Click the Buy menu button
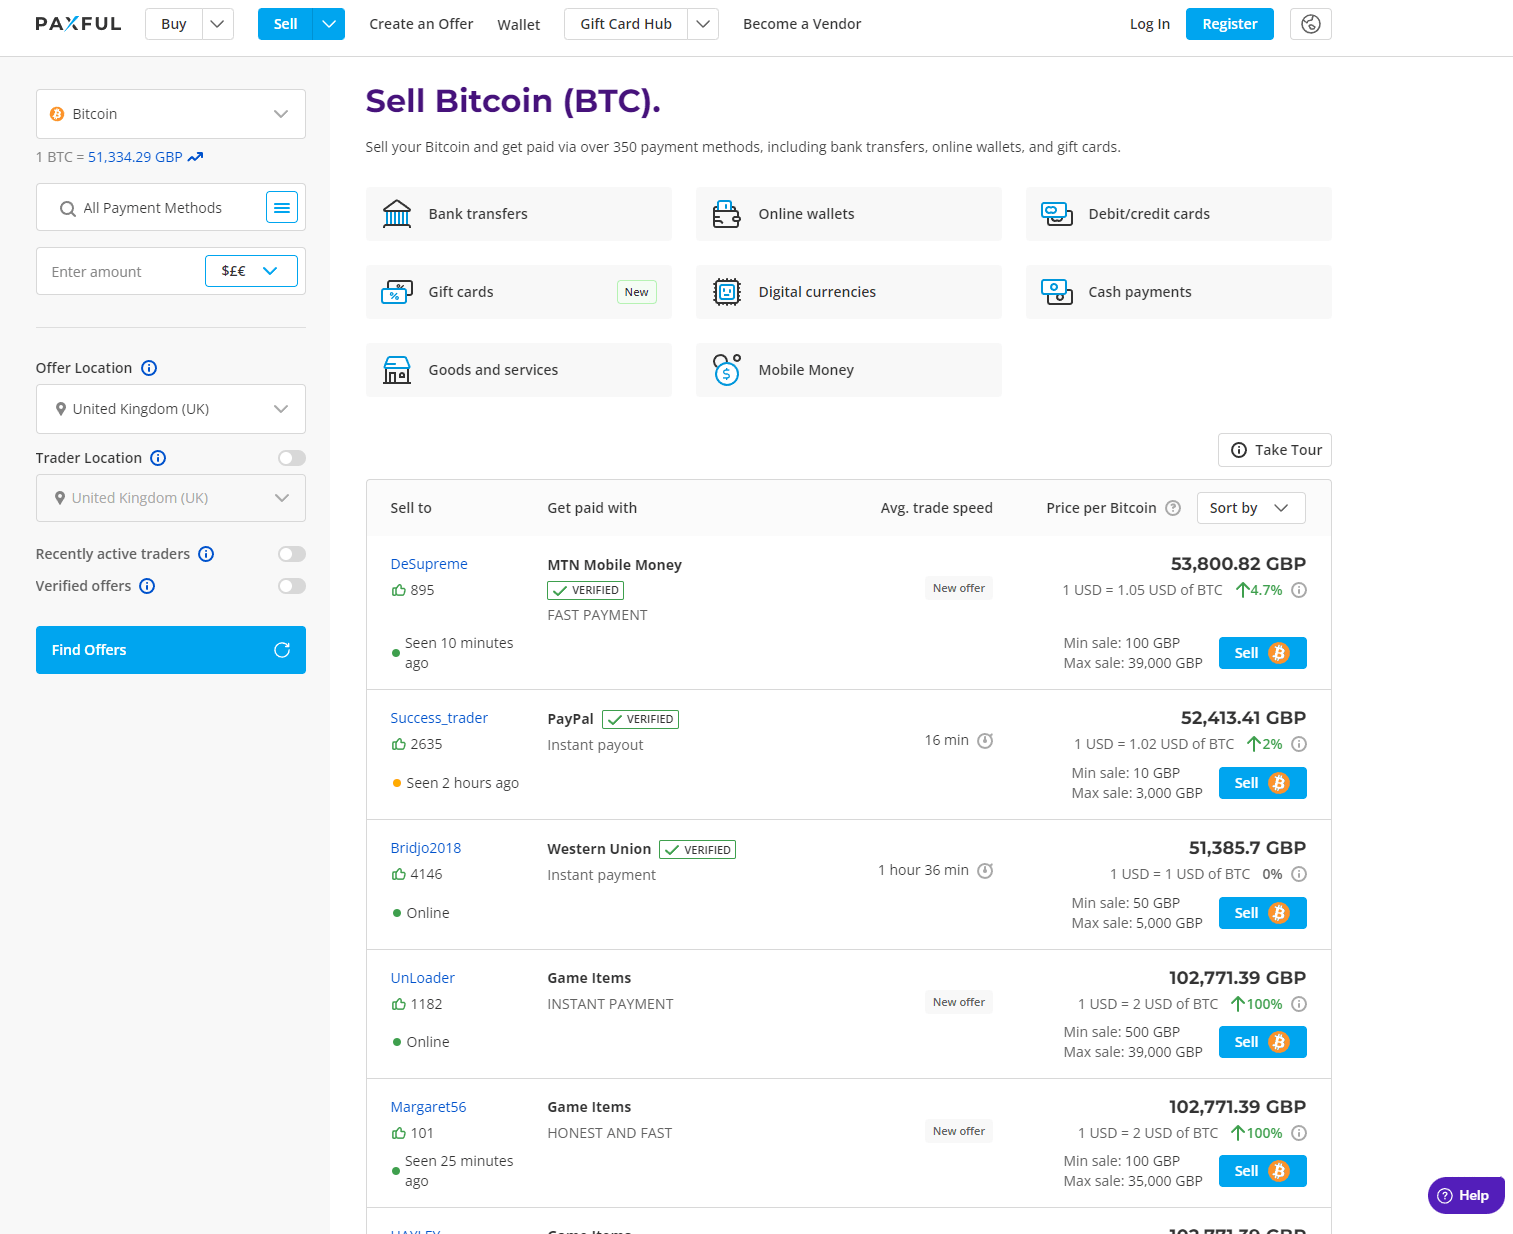1513x1234 pixels. coord(174,24)
